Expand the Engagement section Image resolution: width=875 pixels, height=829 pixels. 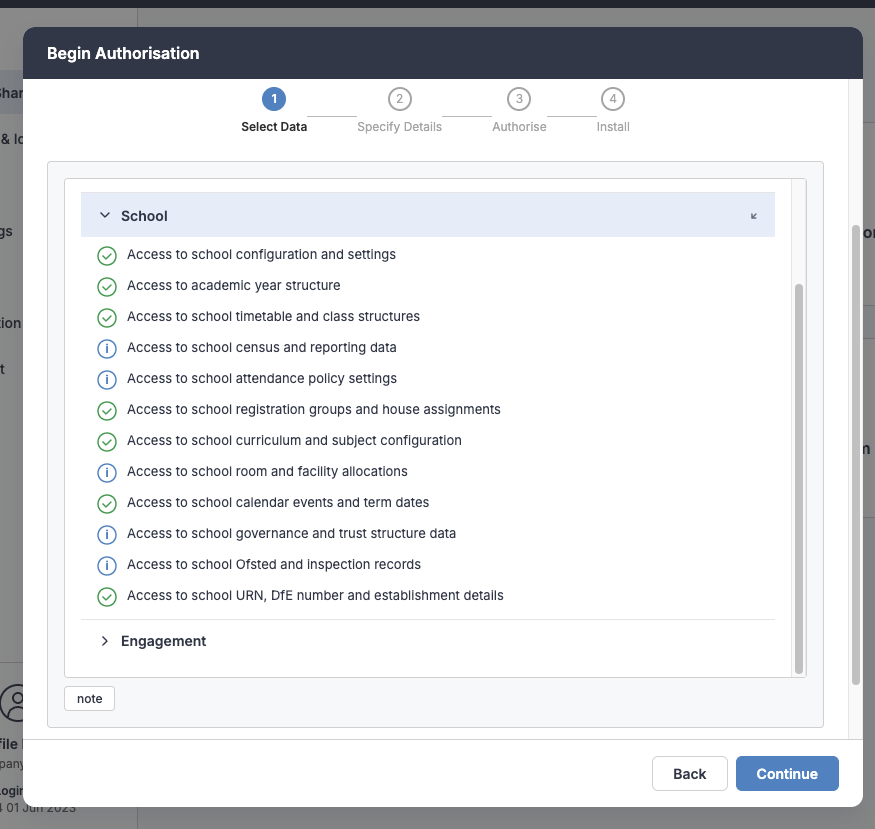[104, 641]
